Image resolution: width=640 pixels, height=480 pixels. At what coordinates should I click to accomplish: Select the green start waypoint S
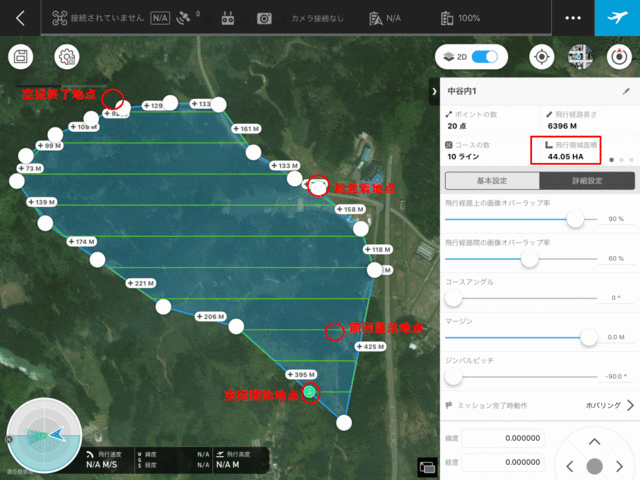tap(310, 392)
